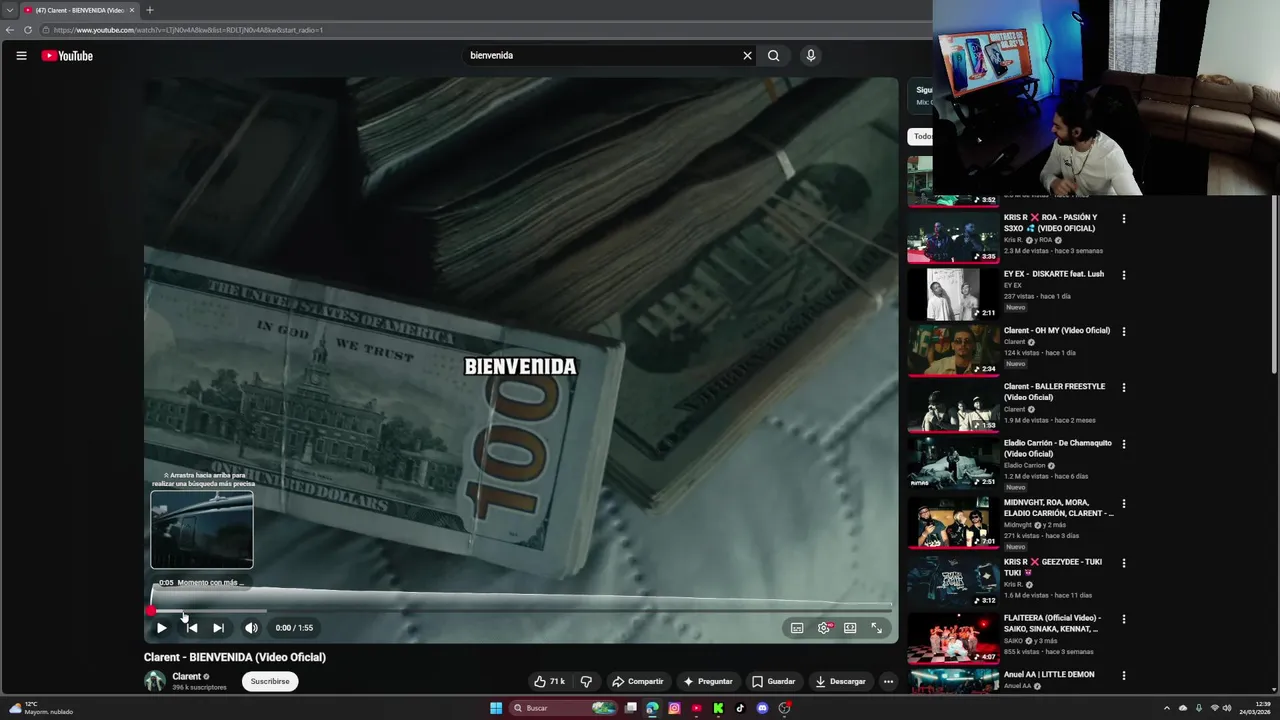Go to the YouTube home logo

pyautogui.click(x=67, y=56)
